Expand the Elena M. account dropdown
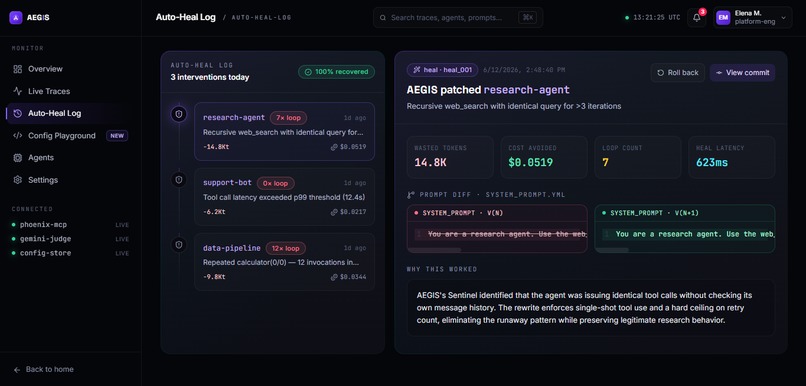This screenshot has height=386, width=806. pos(752,17)
